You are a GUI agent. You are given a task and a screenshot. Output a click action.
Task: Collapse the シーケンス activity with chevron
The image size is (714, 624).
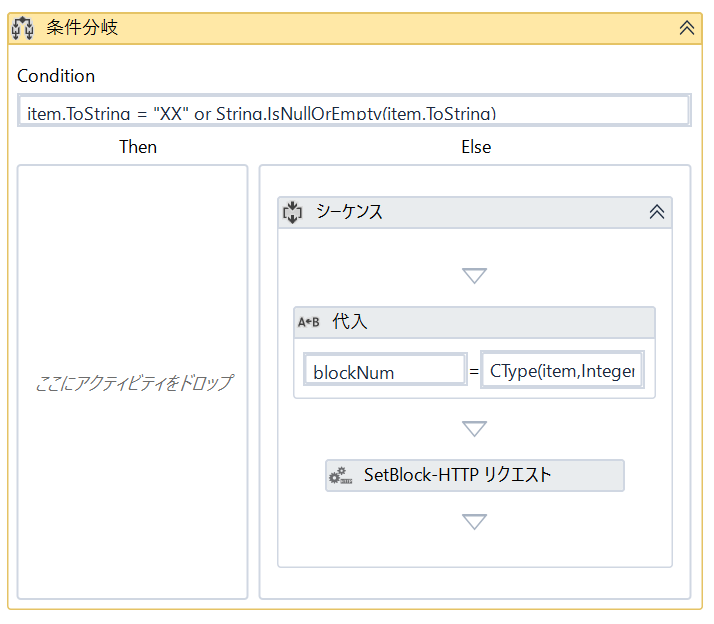pyautogui.click(x=657, y=212)
